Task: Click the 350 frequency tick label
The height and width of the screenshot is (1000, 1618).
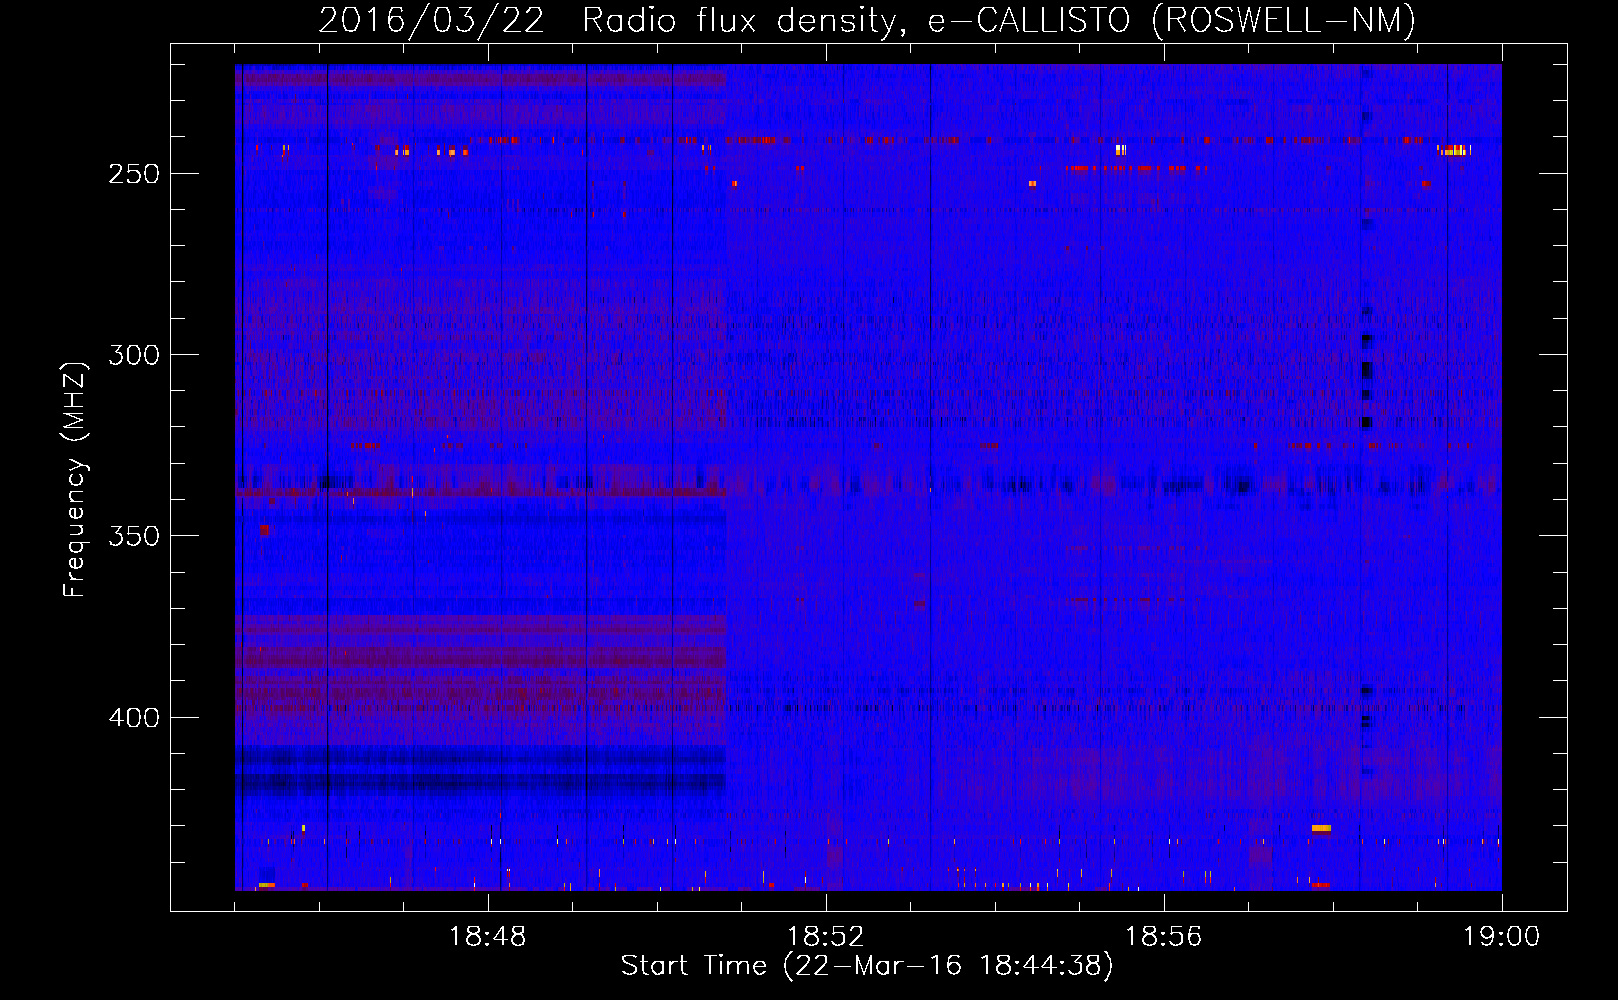Action: [x=134, y=536]
